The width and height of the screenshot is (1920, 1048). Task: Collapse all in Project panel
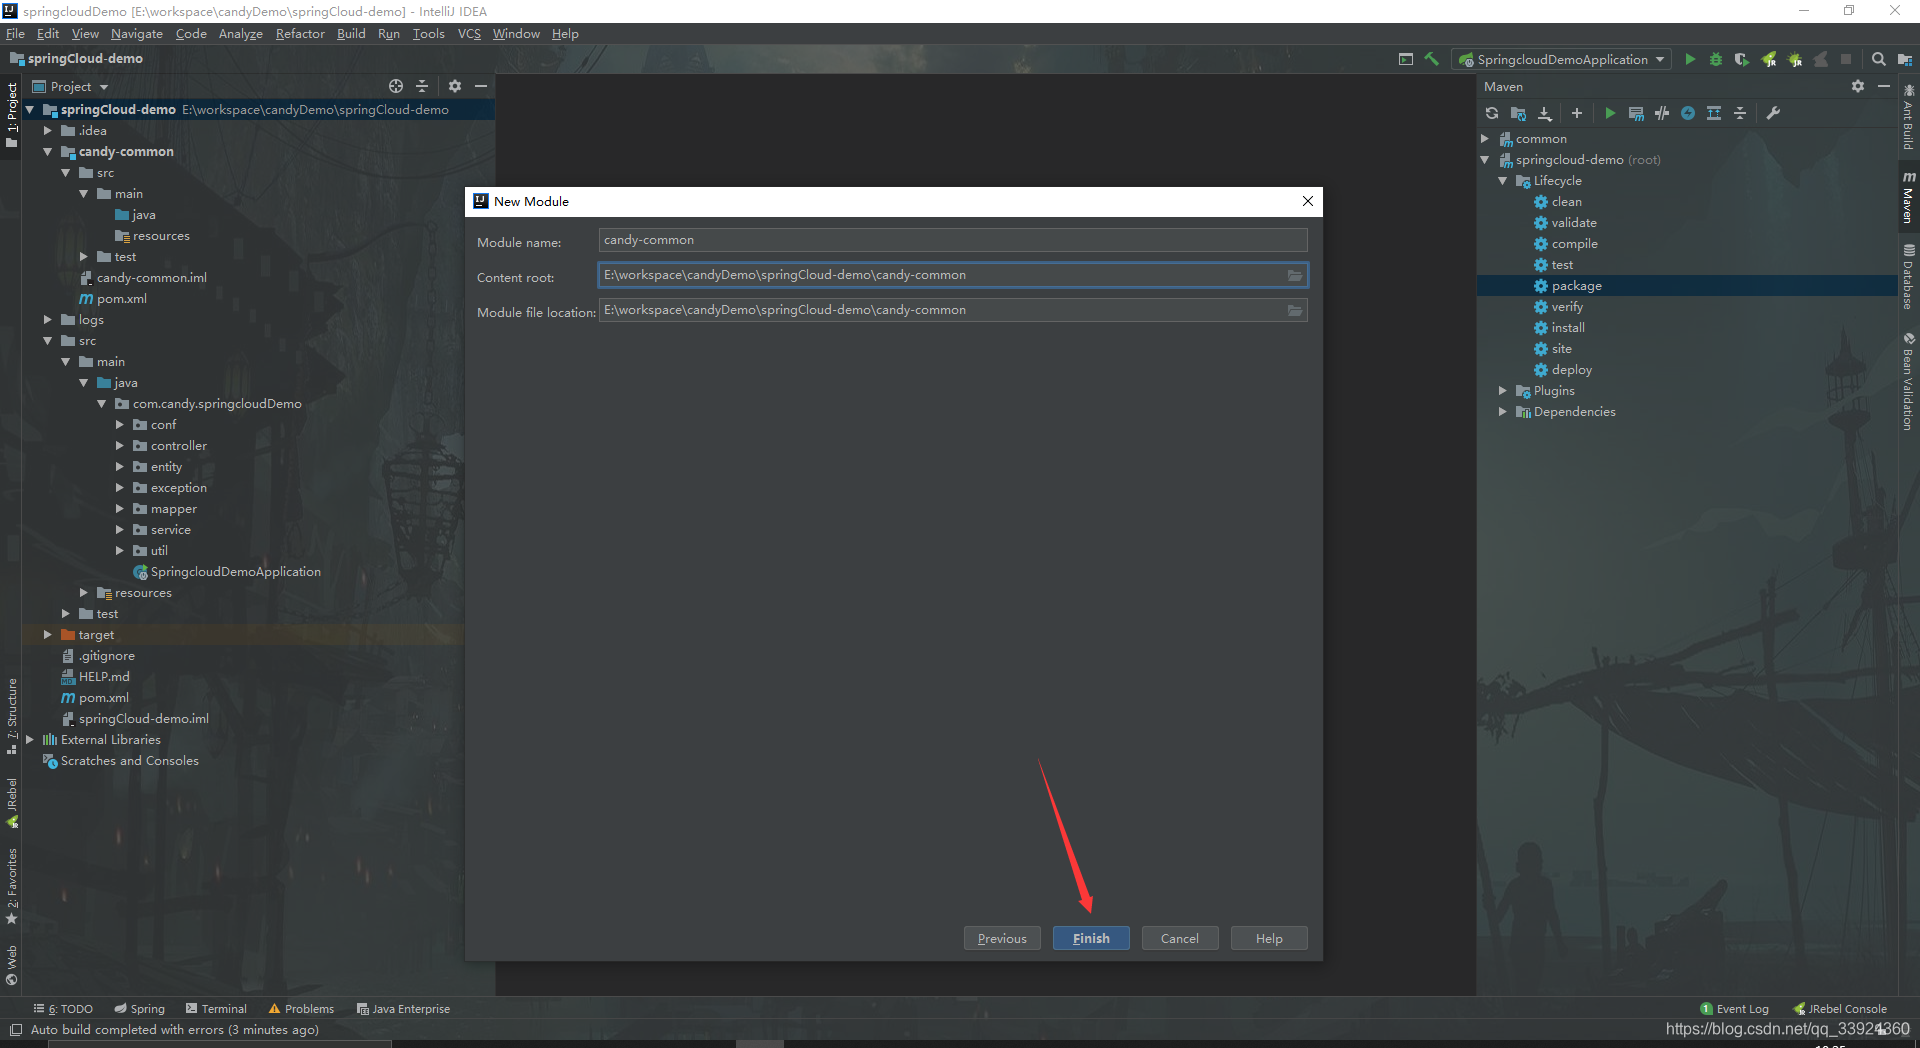(422, 86)
